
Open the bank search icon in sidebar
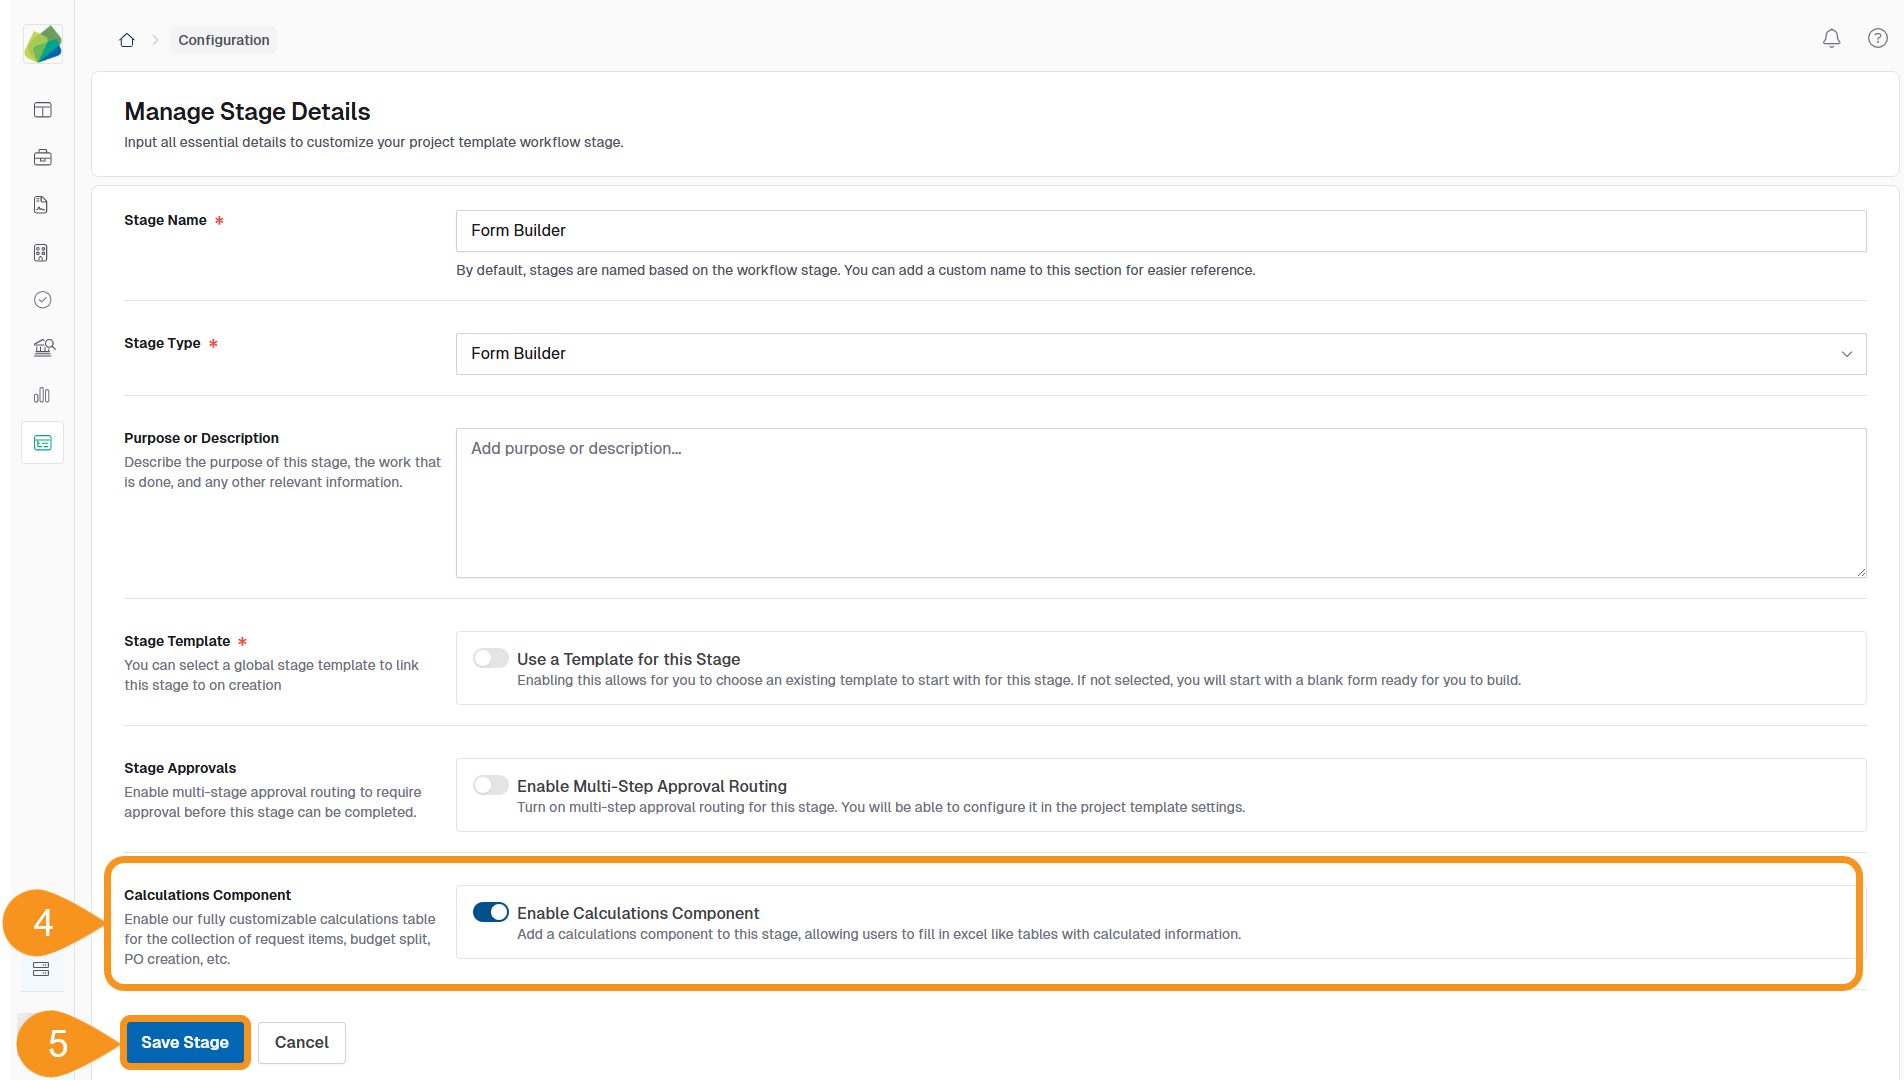[42, 347]
